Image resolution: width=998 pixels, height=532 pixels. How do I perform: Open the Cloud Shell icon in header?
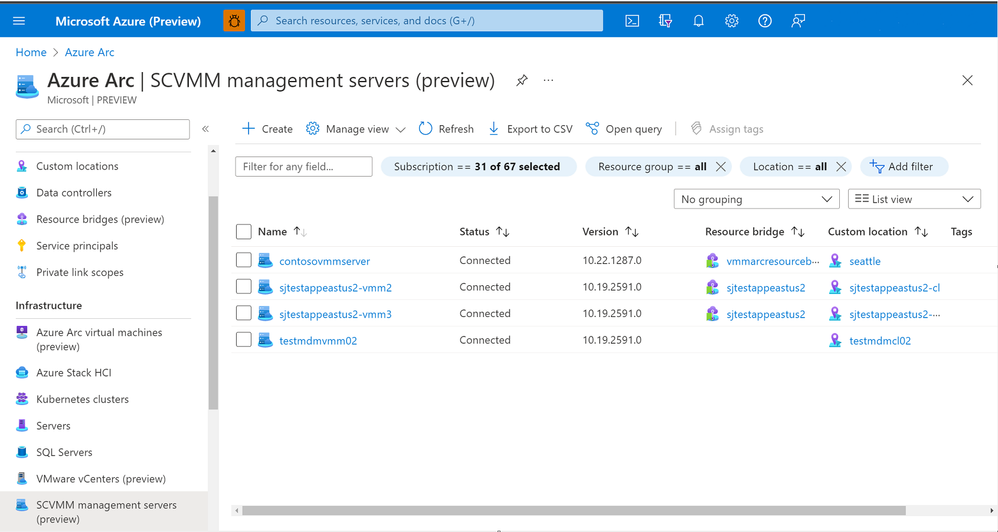[x=632, y=21]
